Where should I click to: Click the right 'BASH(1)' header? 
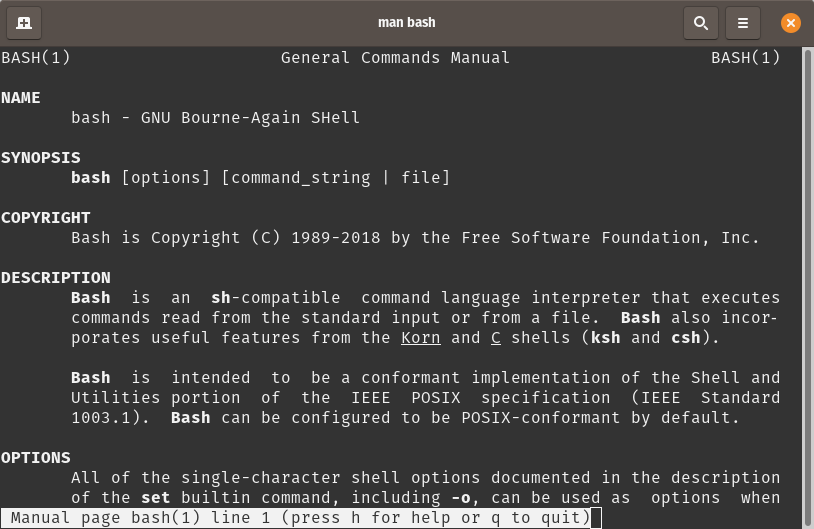pyautogui.click(x=746, y=58)
